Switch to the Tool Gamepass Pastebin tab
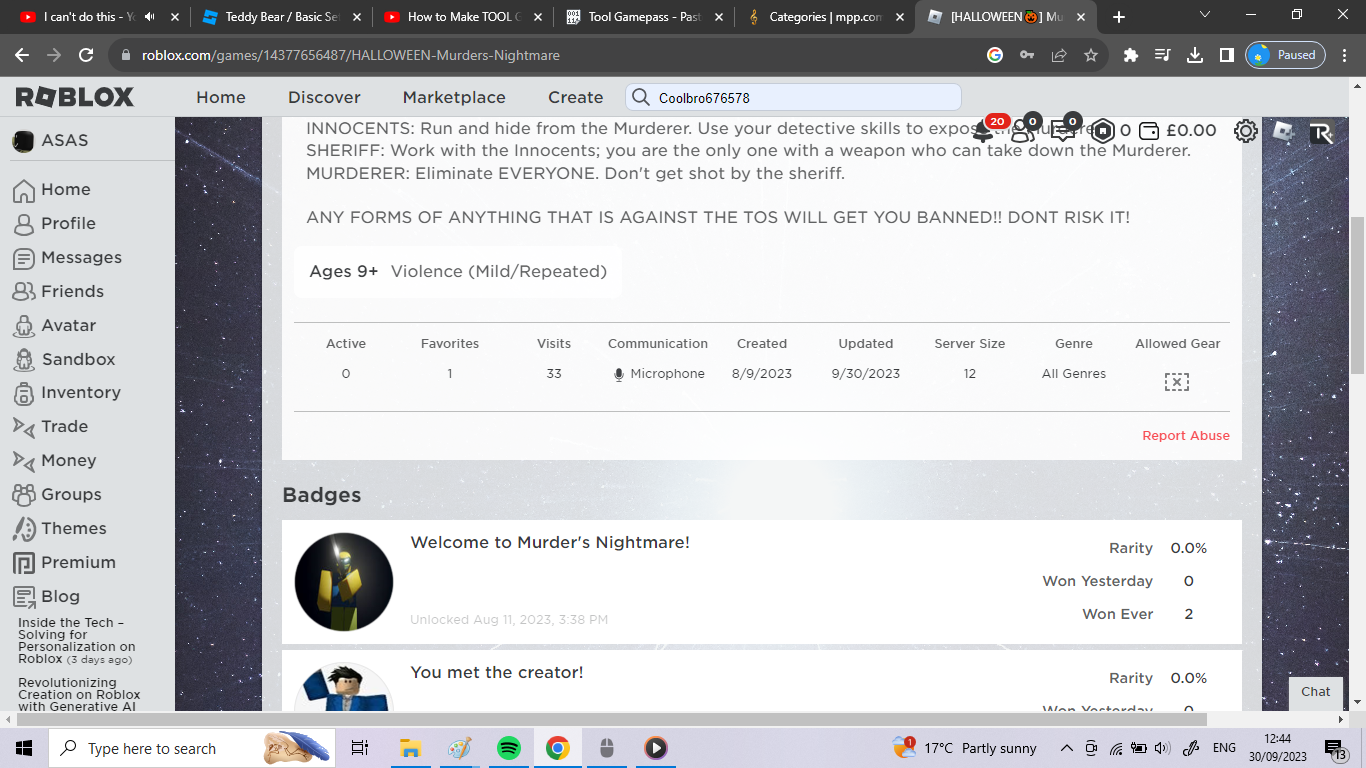The height and width of the screenshot is (768, 1366). 644,17
